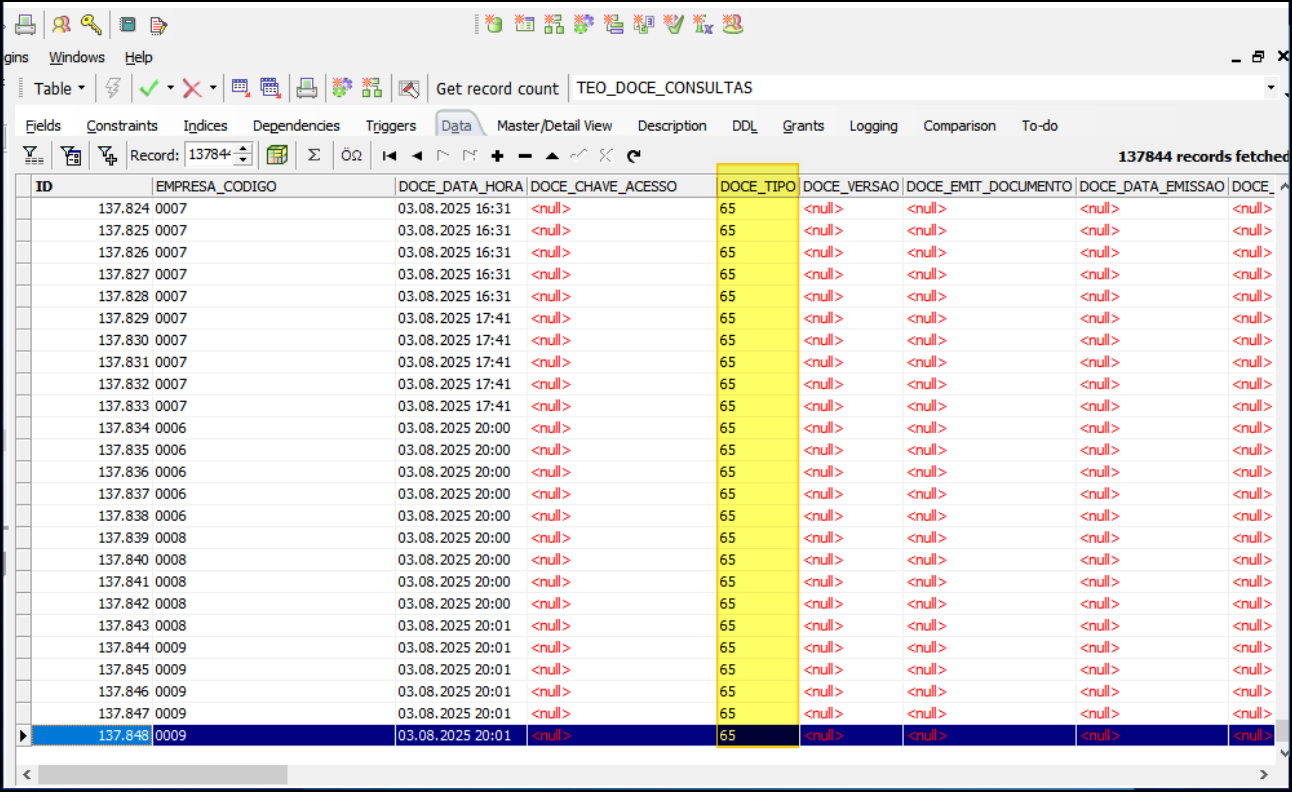Image resolution: width=1292 pixels, height=792 pixels.
Task: Click the DOCE_CHAVE_ACESSO column header
Action: [622, 186]
